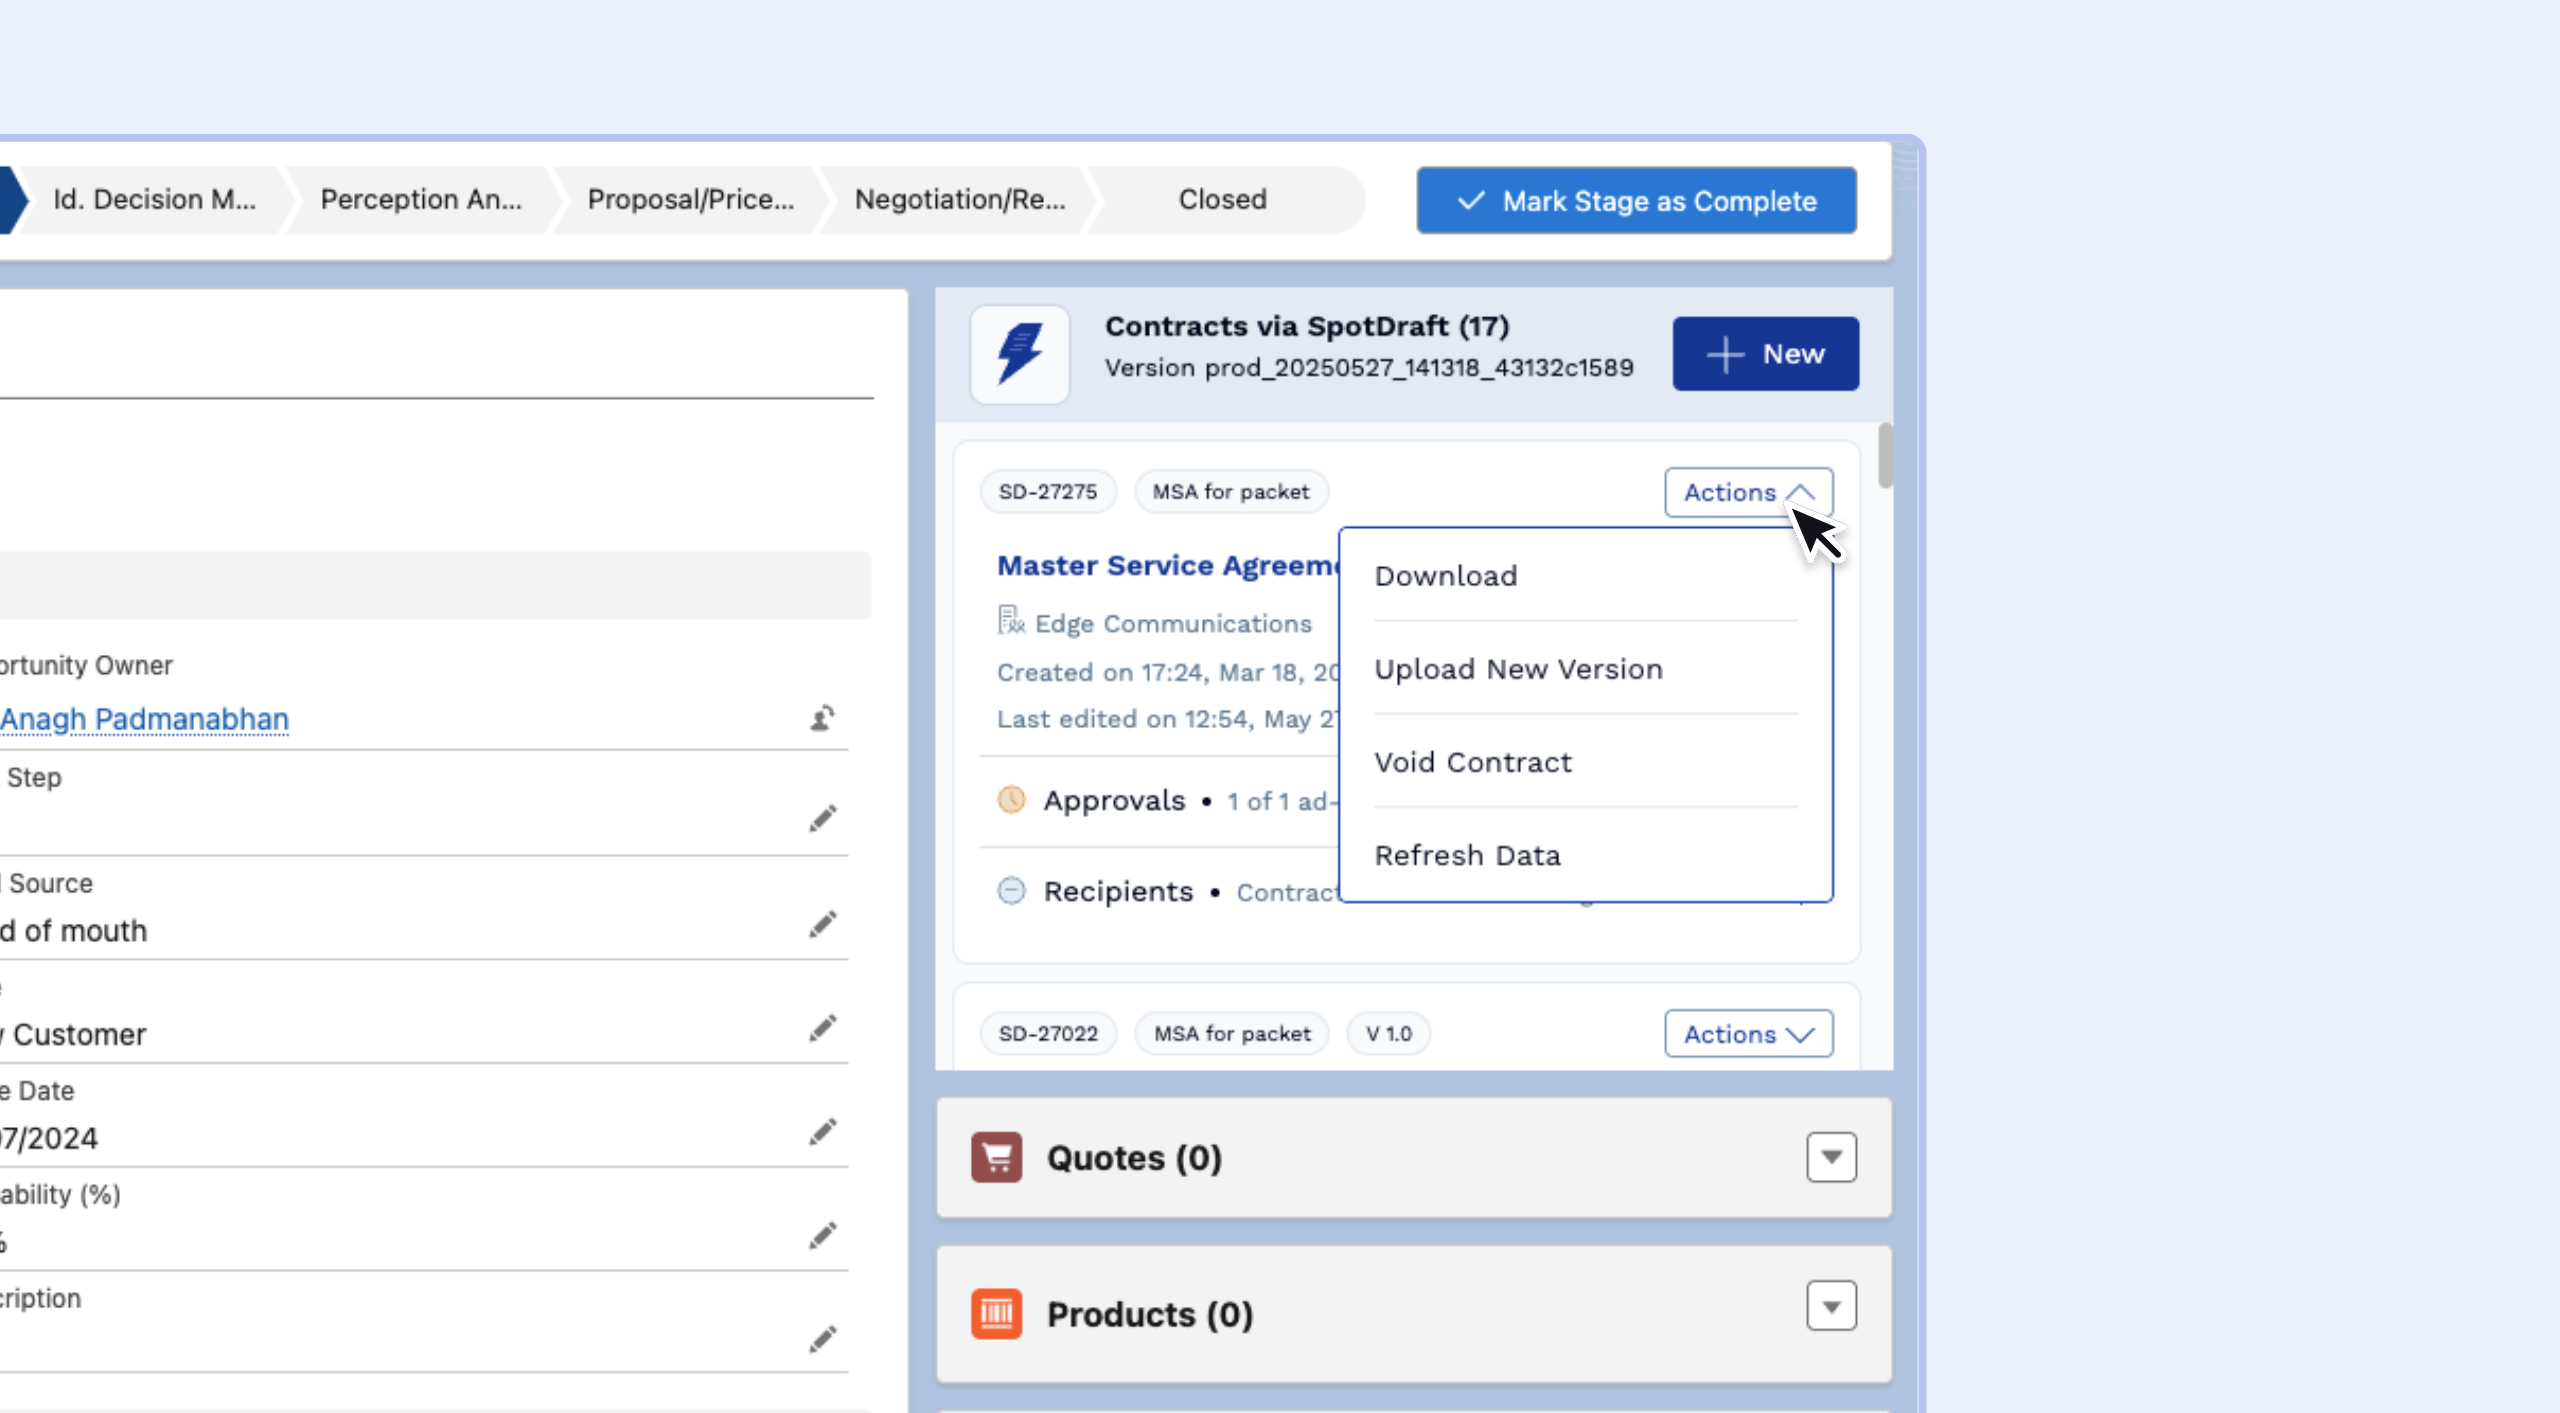Collapse the Actions menu for SD-27275
Image resolution: width=2560 pixels, height=1413 pixels.
pyautogui.click(x=1747, y=492)
